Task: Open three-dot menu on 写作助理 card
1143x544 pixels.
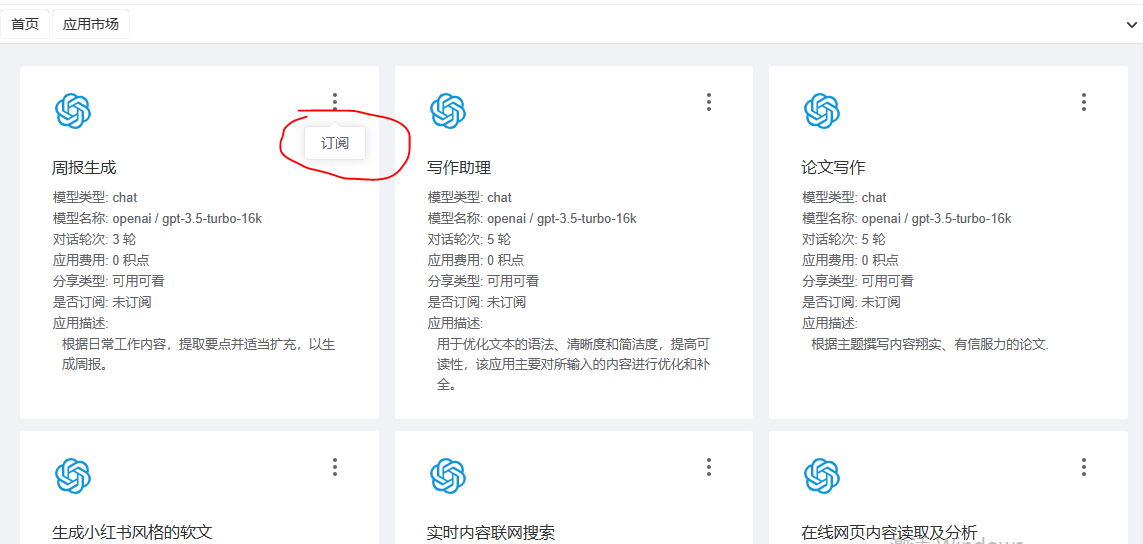Action: coord(708,102)
